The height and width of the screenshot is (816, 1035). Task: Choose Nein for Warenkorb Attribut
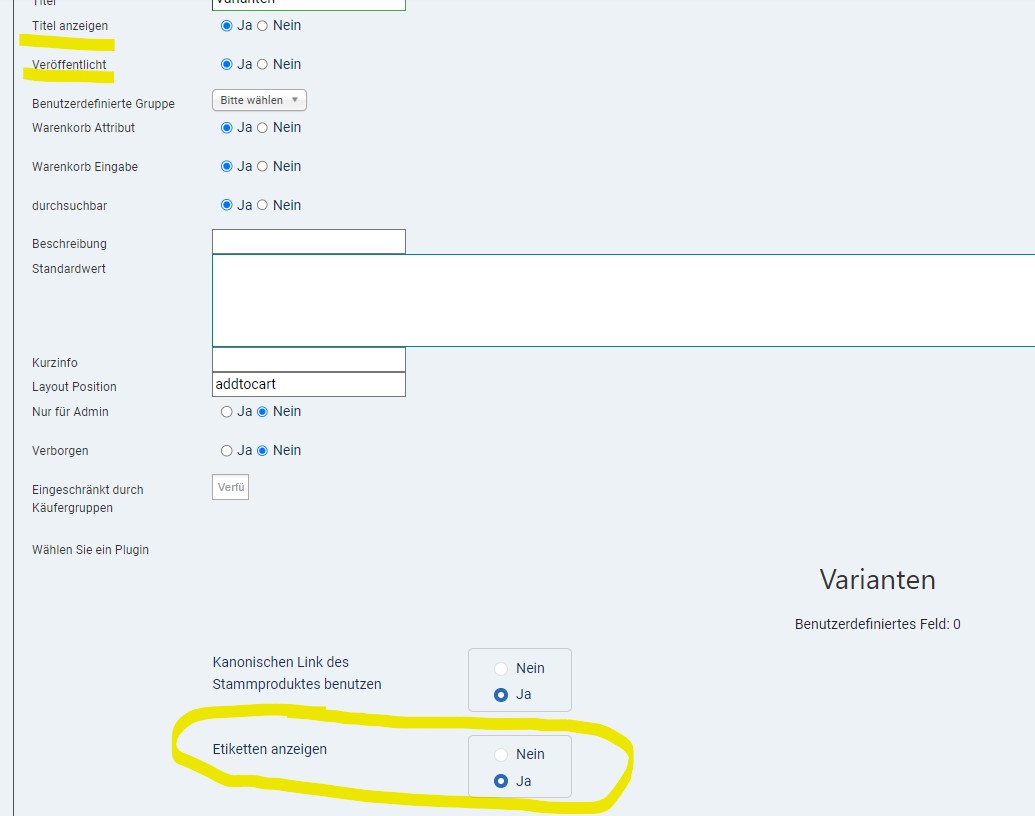[263, 128]
